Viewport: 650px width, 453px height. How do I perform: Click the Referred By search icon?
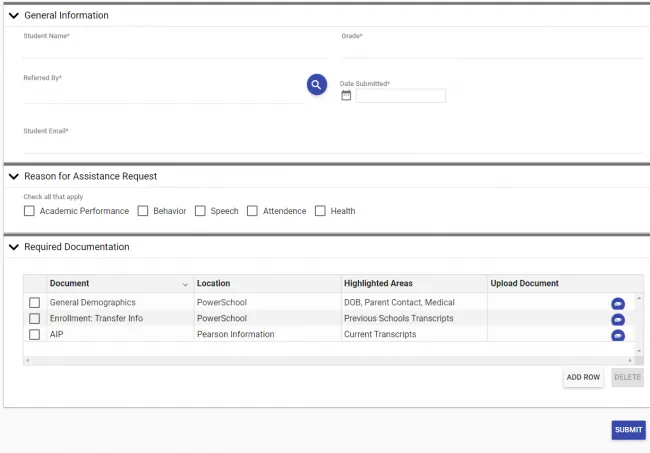click(316, 85)
